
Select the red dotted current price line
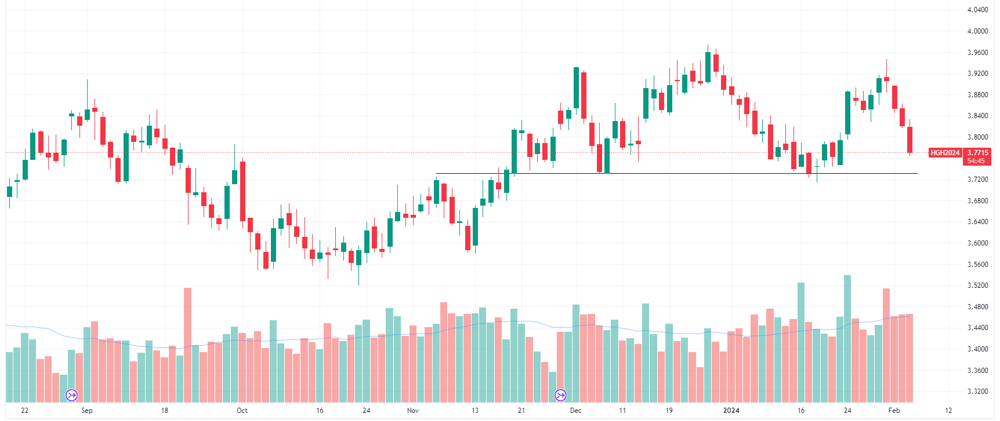(466, 152)
